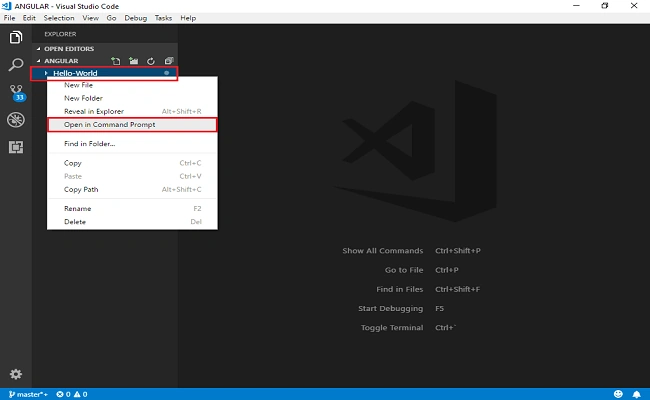Viewport: 650px width, 400px height.
Task: Click Toggle Terminal hint text
Action: [392, 327]
